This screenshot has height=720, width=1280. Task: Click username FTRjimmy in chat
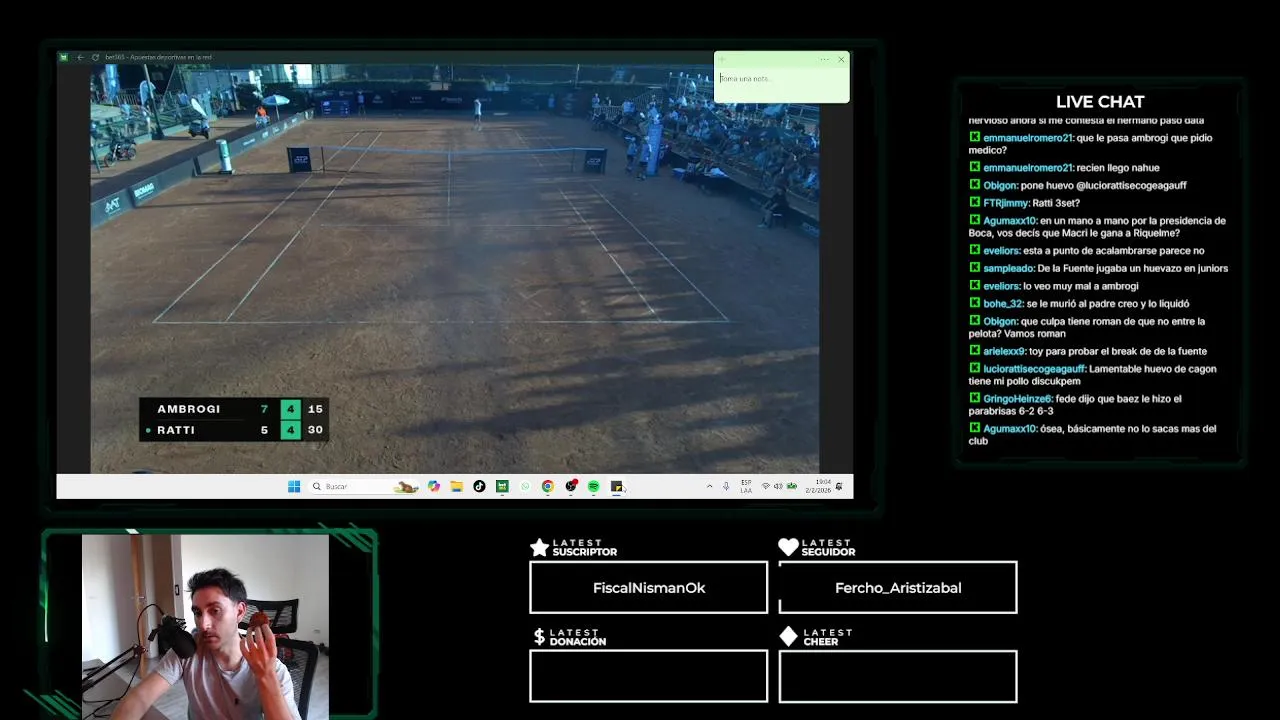[1005, 203]
